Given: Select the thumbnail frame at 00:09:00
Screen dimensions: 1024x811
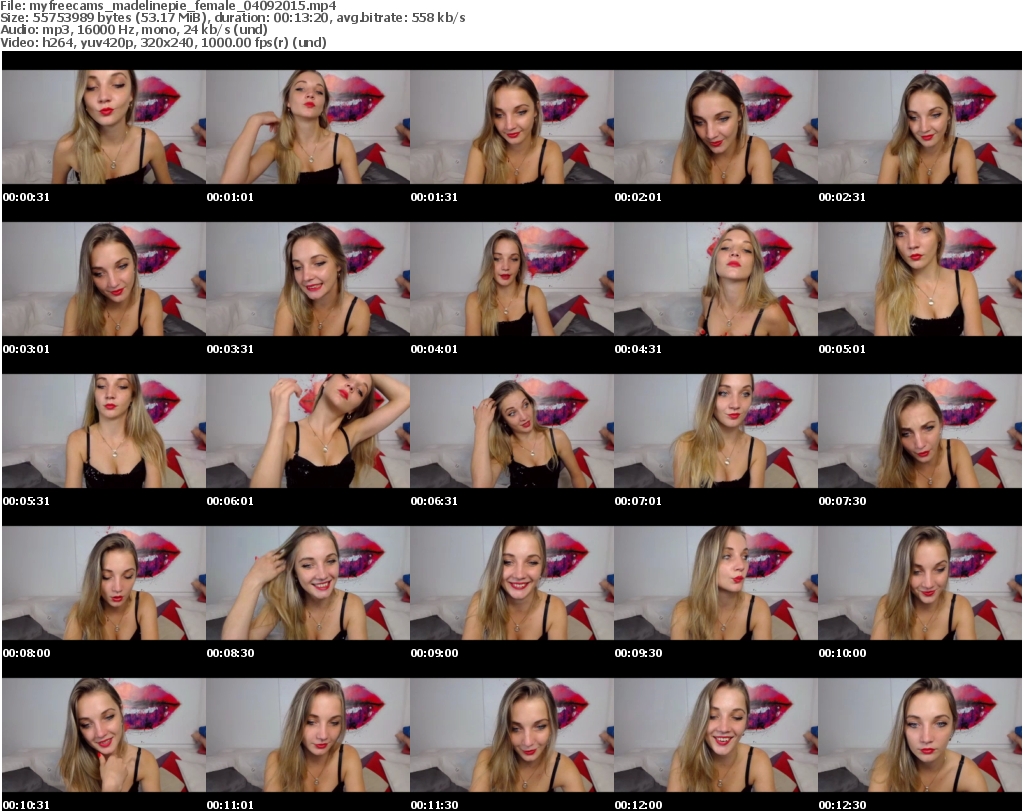Looking at the screenshot, I should 511,583.
